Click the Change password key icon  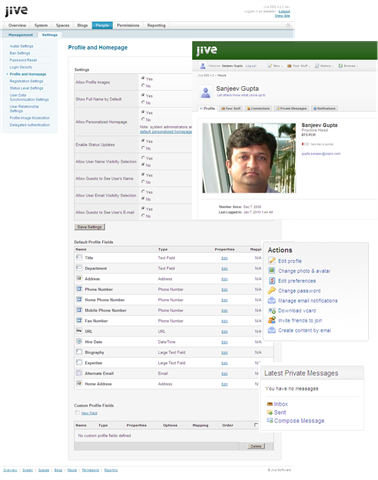(272, 290)
